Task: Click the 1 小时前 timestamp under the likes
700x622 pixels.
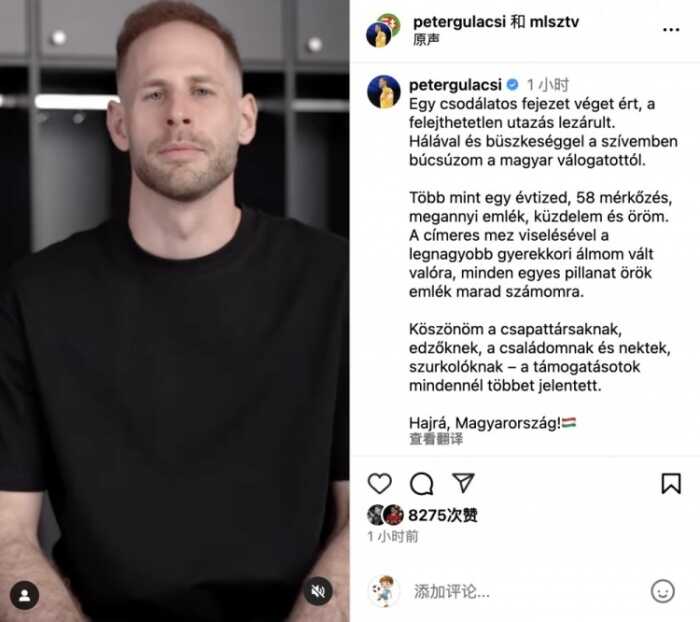Action: (392, 537)
